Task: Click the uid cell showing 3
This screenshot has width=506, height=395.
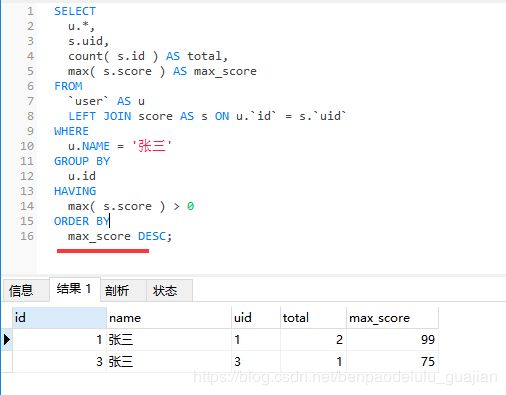Action: [256, 362]
